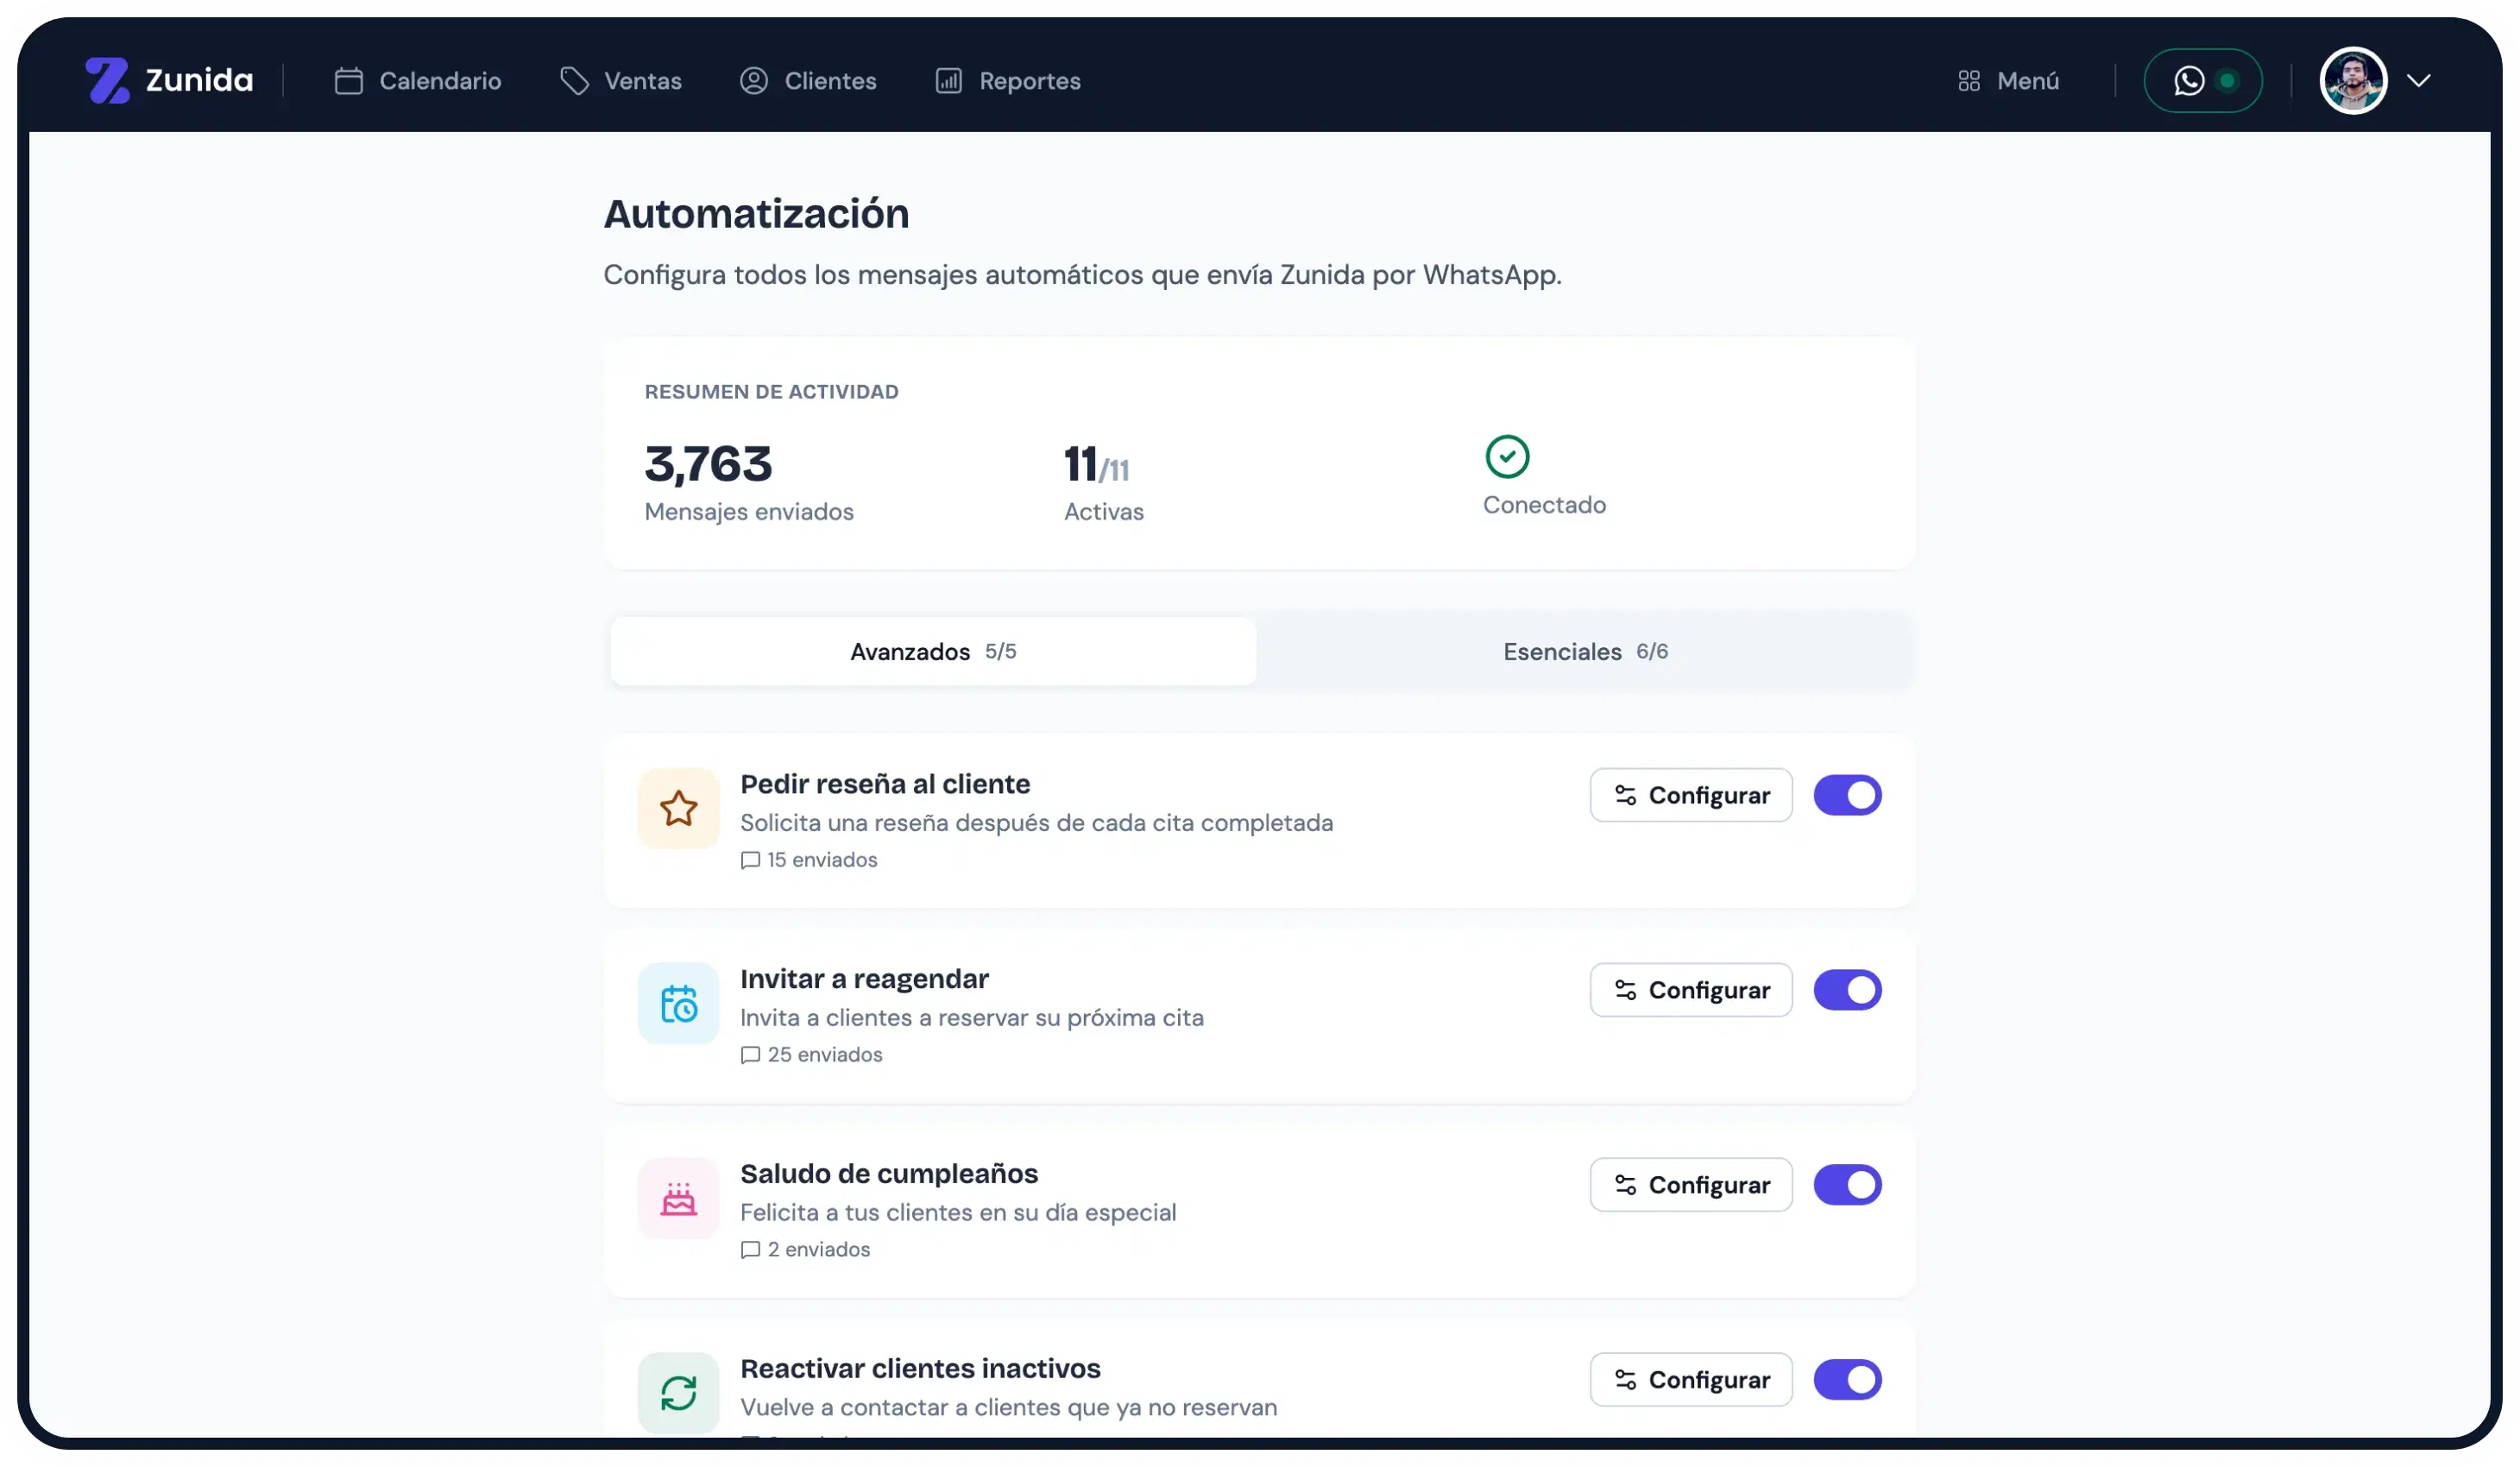Click the Automatización page heading
This screenshot has width=2520, height=1467.
pos(756,214)
